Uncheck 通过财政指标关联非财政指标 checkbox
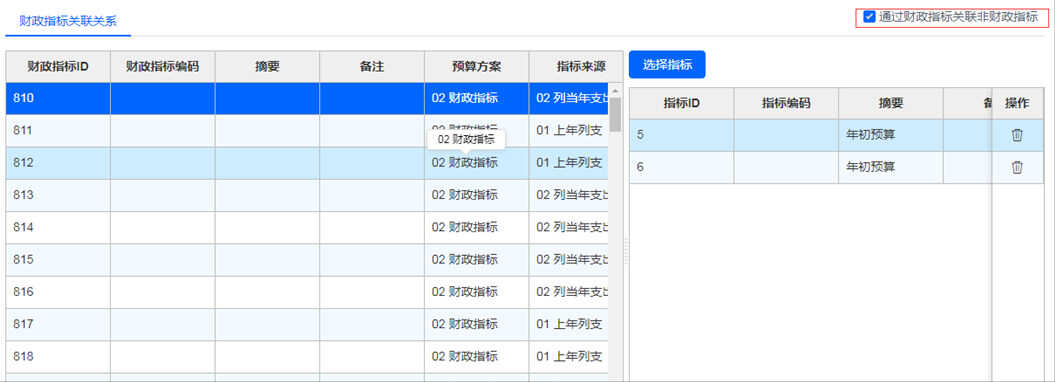1055x382 pixels. coord(870,17)
